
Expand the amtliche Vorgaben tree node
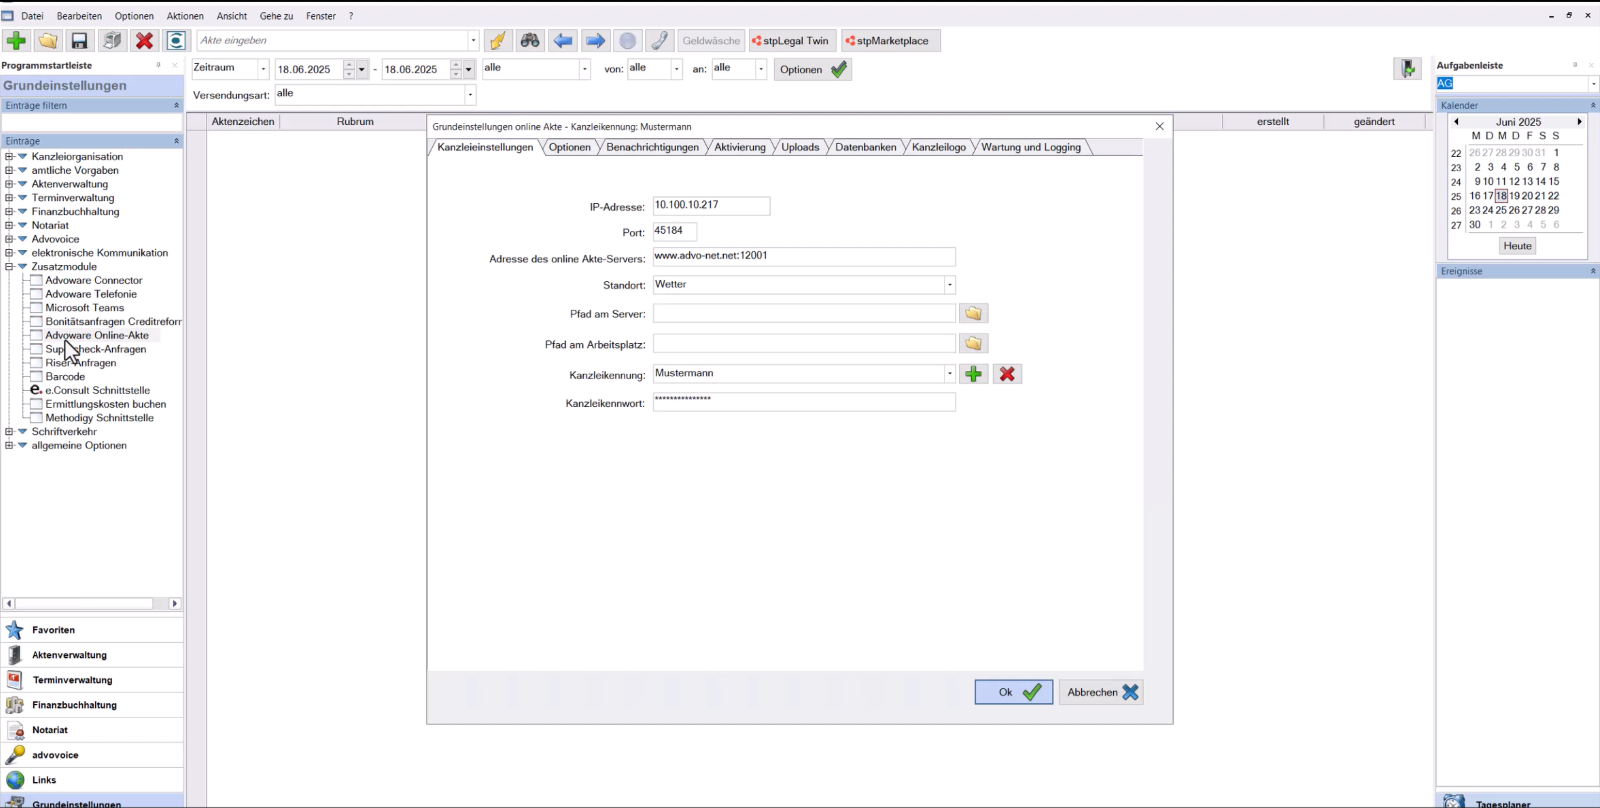tap(9, 171)
